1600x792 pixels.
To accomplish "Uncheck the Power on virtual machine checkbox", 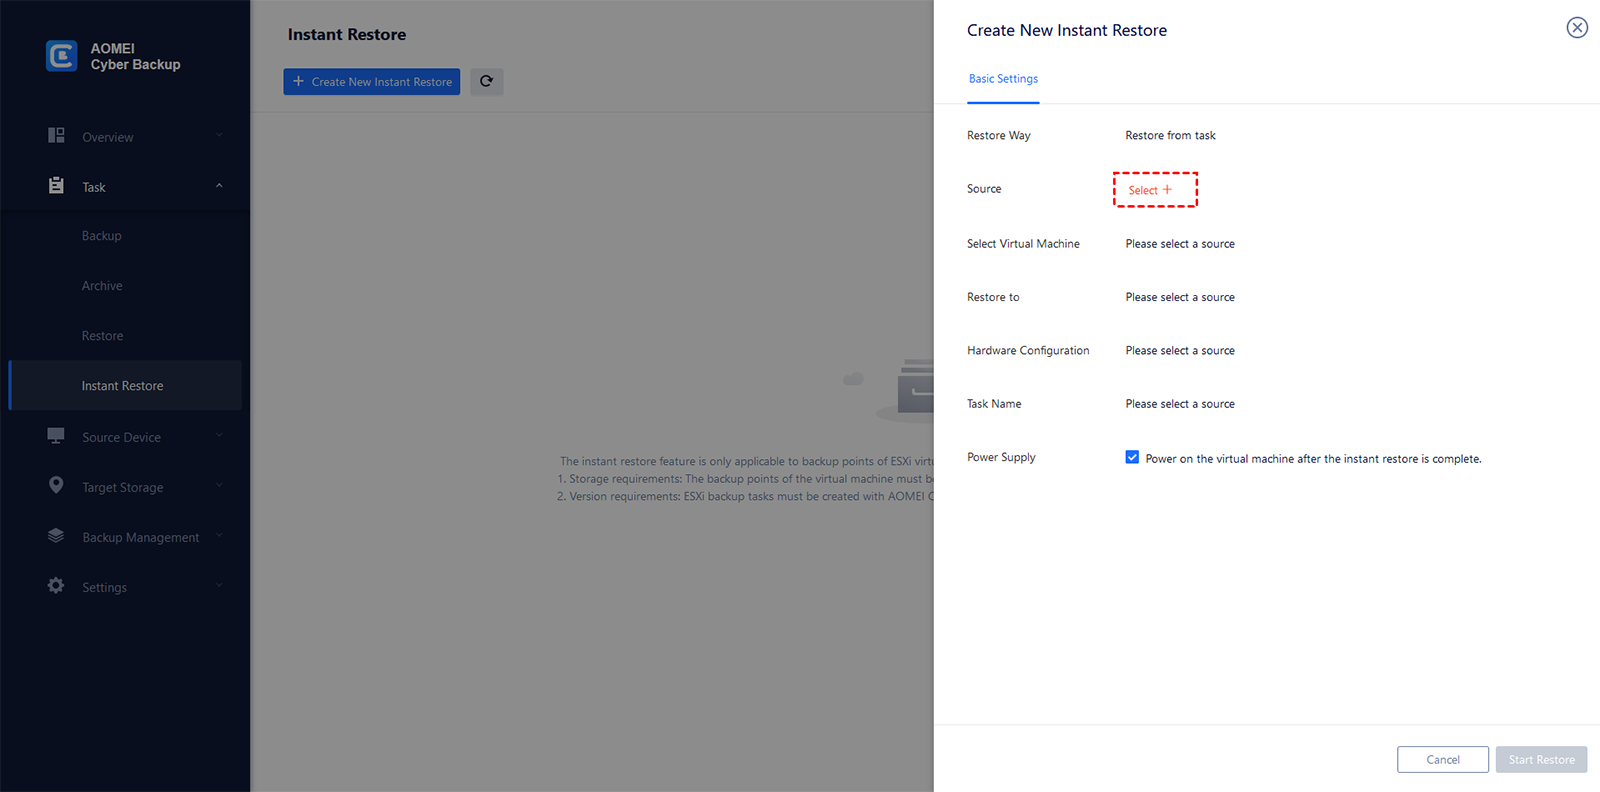I will click(x=1132, y=457).
